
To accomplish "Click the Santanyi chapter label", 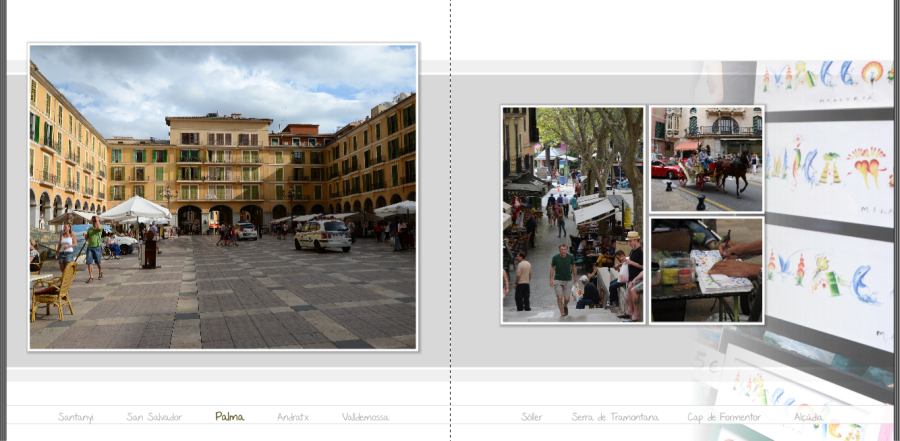I will coord(75,417).
